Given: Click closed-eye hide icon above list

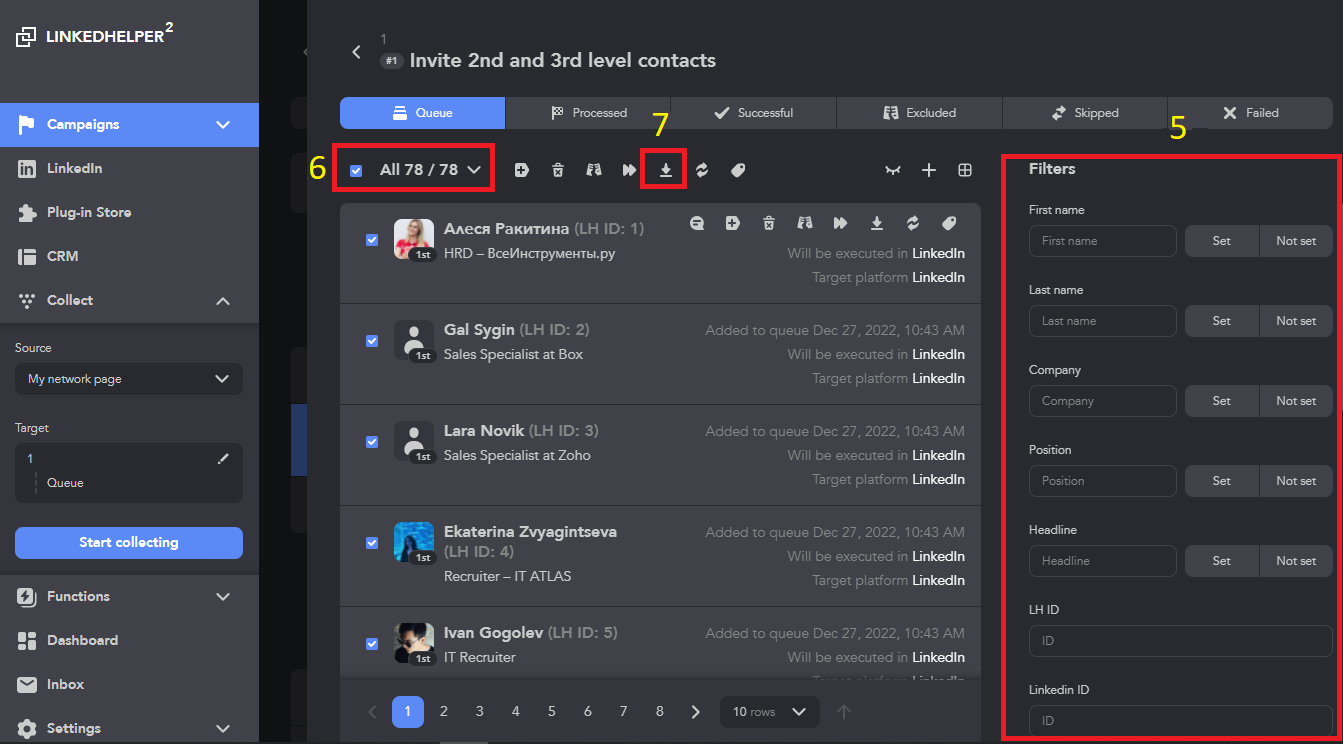Looking at the screenshot, I should click(893, 171).
